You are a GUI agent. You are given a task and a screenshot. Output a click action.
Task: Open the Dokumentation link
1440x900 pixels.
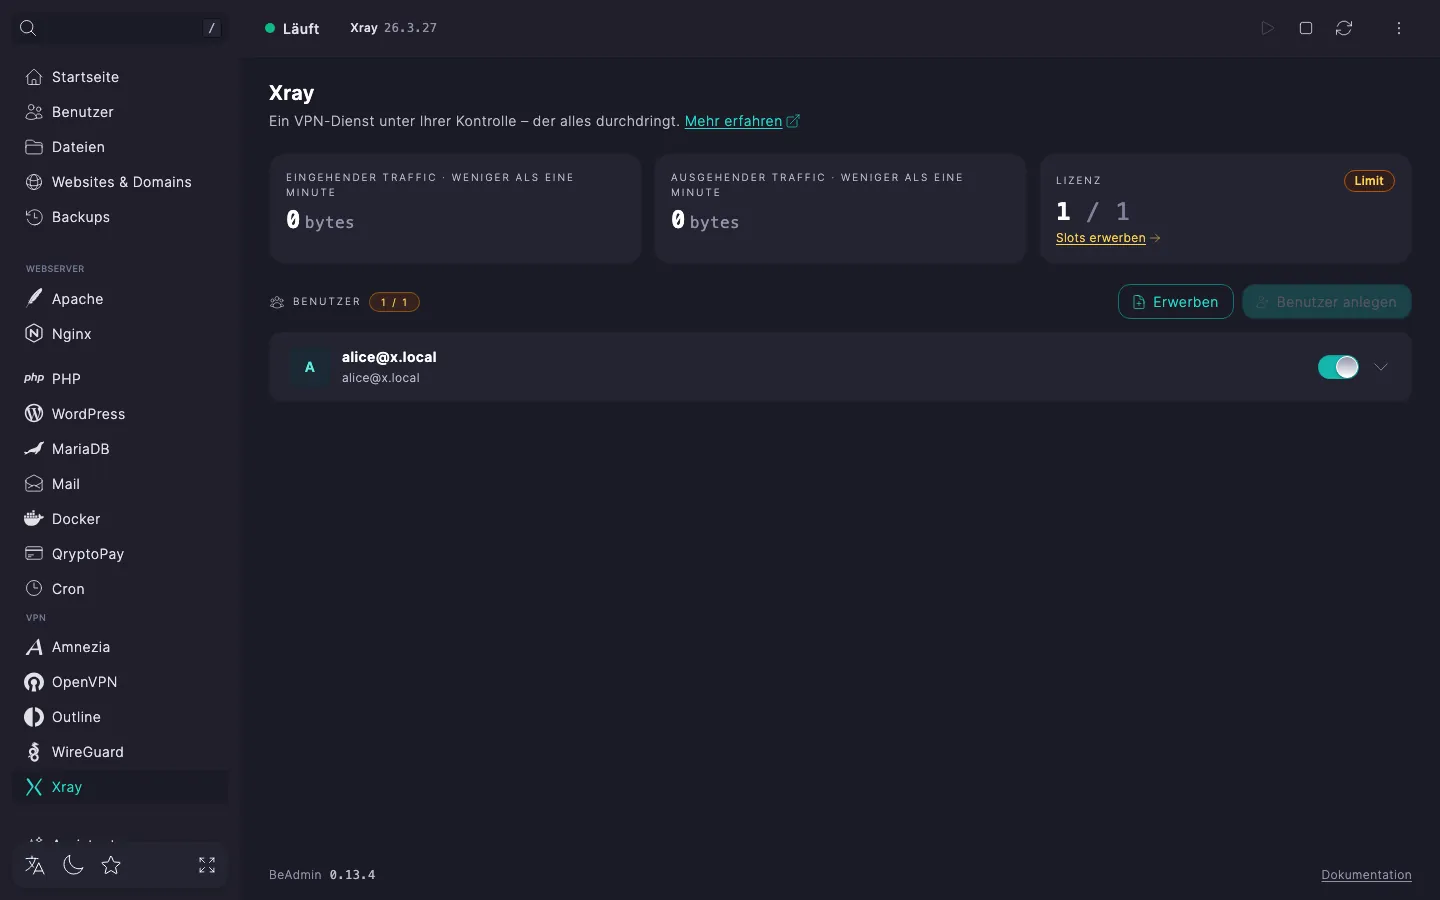[1366, 875]
